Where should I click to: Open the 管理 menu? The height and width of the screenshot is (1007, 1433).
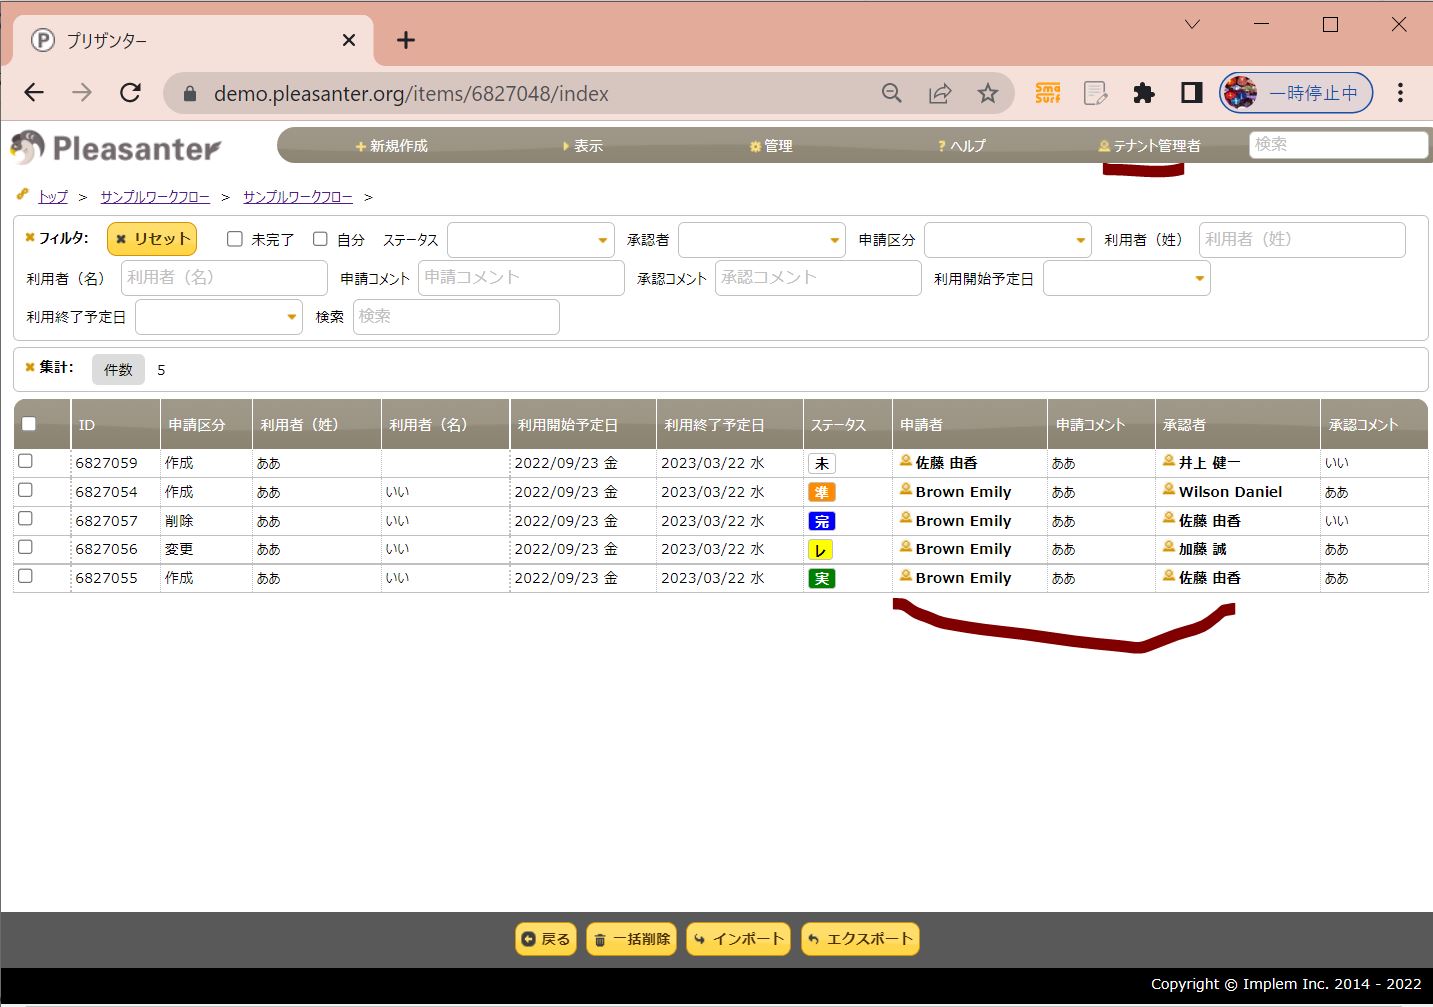[771, 146]
